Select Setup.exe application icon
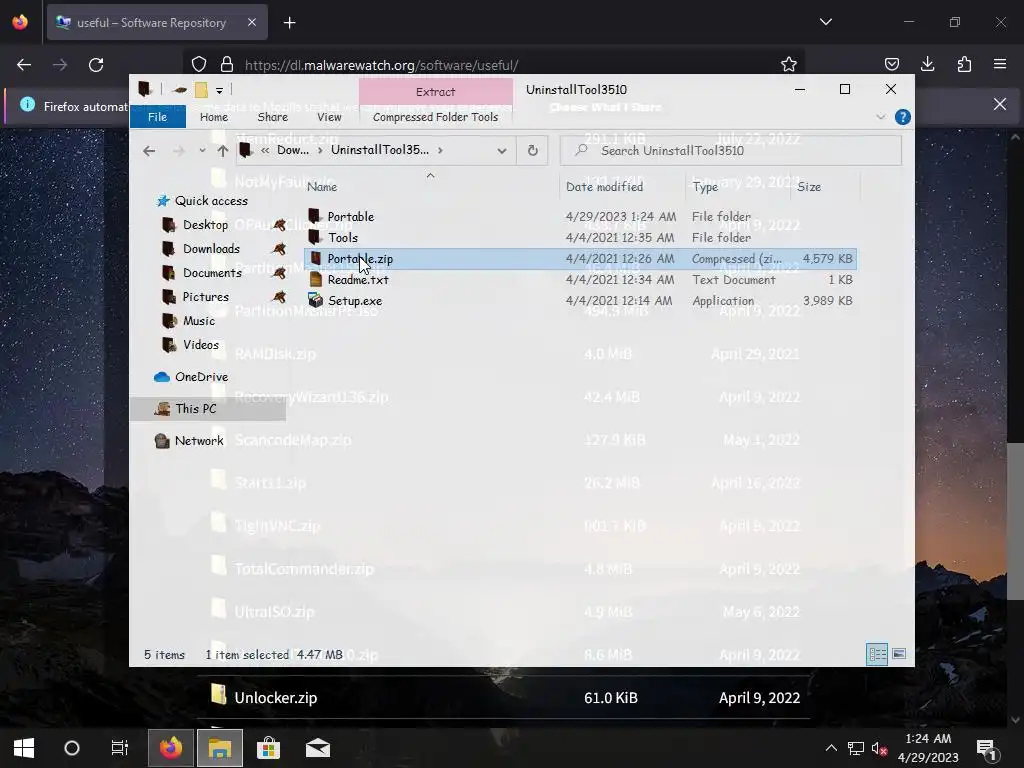Screen dimensions: 1024x768 [315, 300]
